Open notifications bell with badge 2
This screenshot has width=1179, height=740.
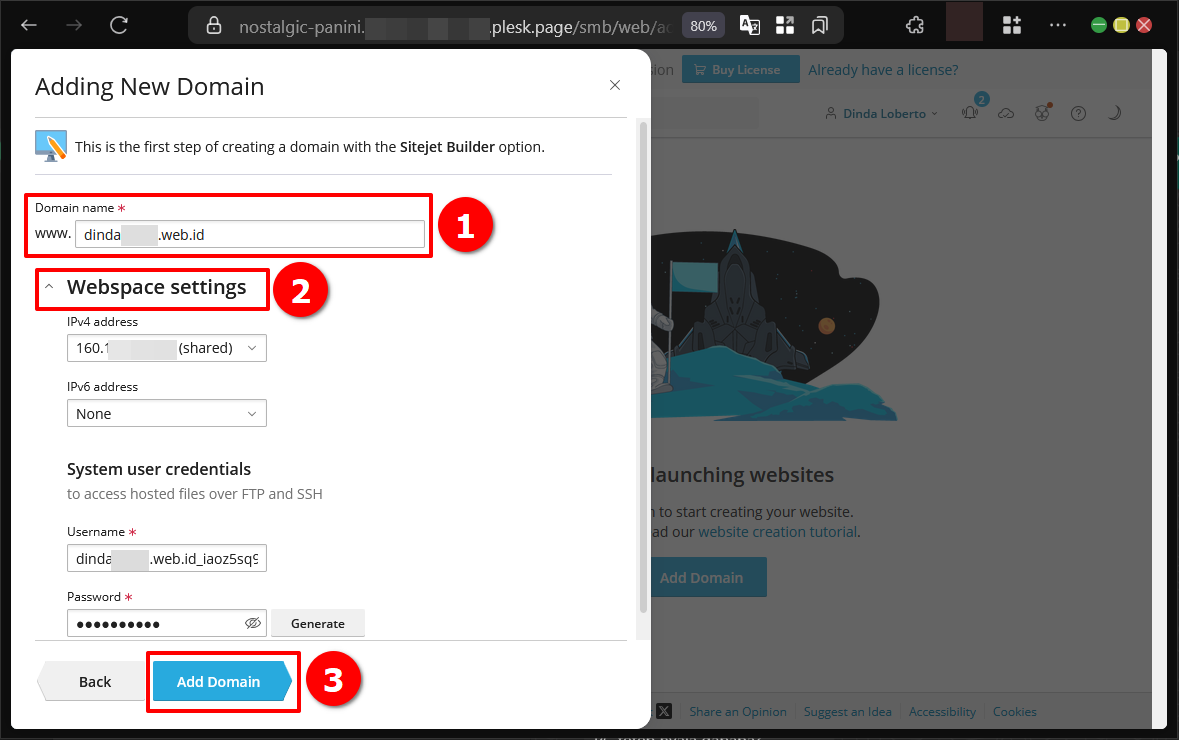coord(970,113)
